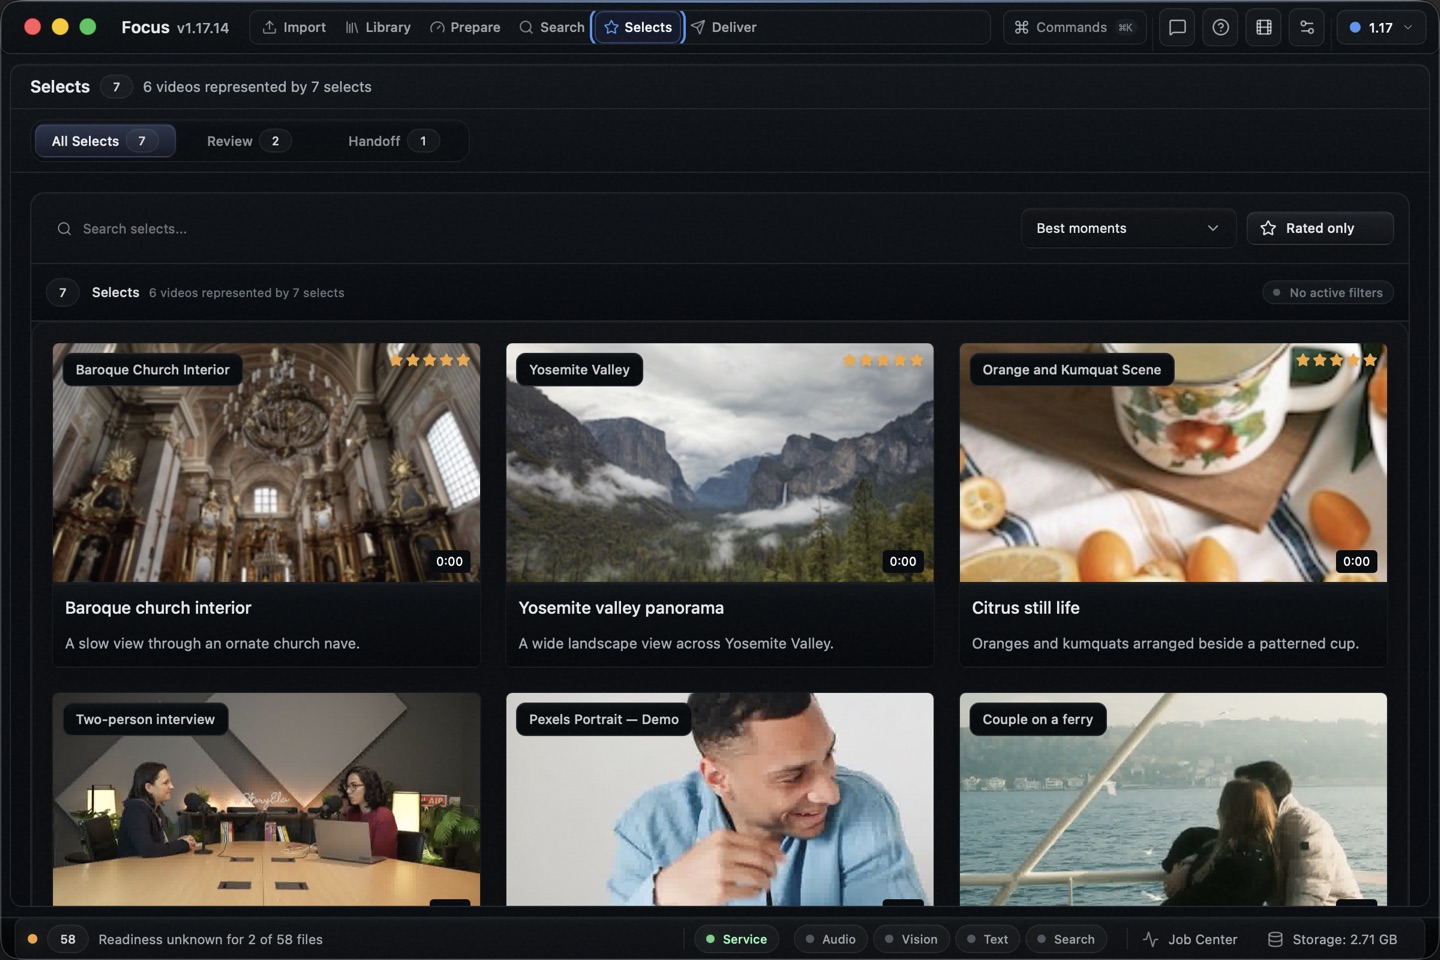Select the Selects tab in top navigation

(x=638, y=27)
